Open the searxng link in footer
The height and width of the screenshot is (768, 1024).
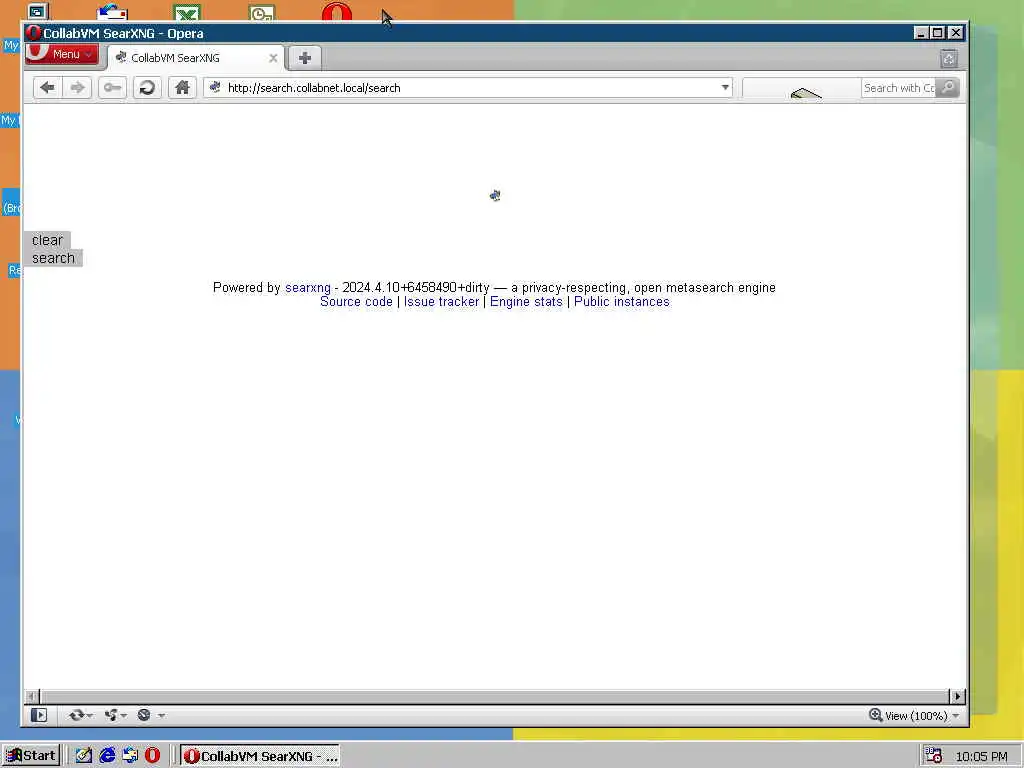click(x=308, y=287)
